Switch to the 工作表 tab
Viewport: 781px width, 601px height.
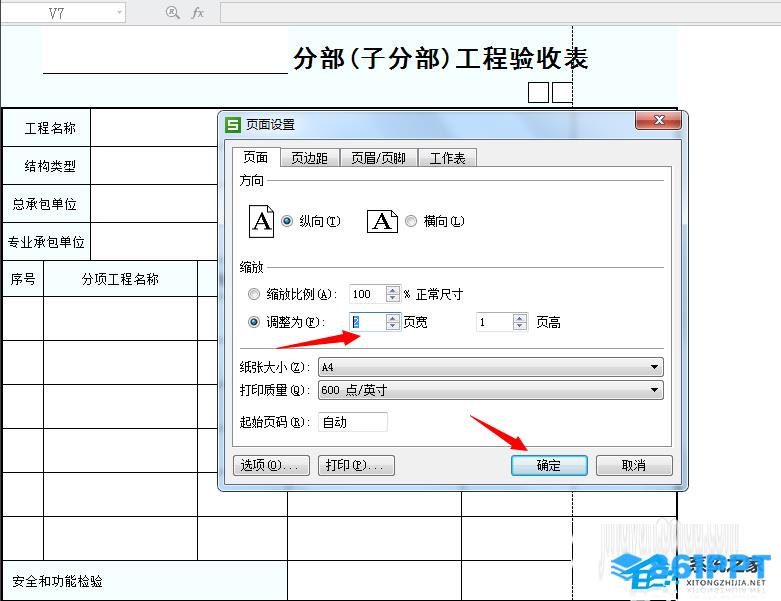447,158
